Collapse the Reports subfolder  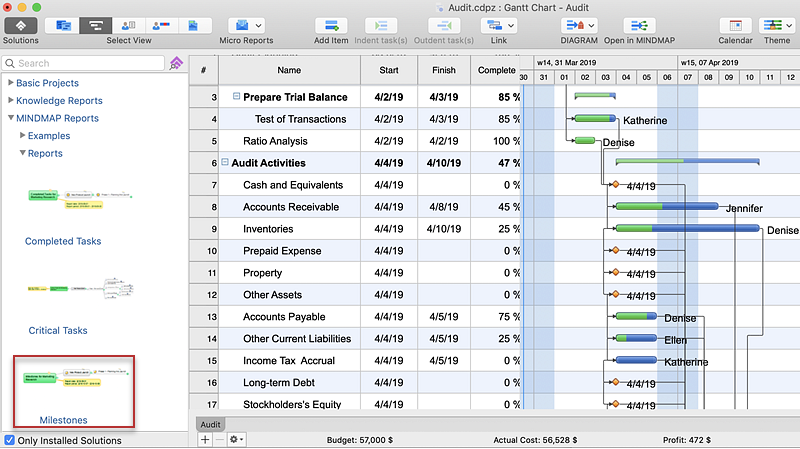(22, 153)
